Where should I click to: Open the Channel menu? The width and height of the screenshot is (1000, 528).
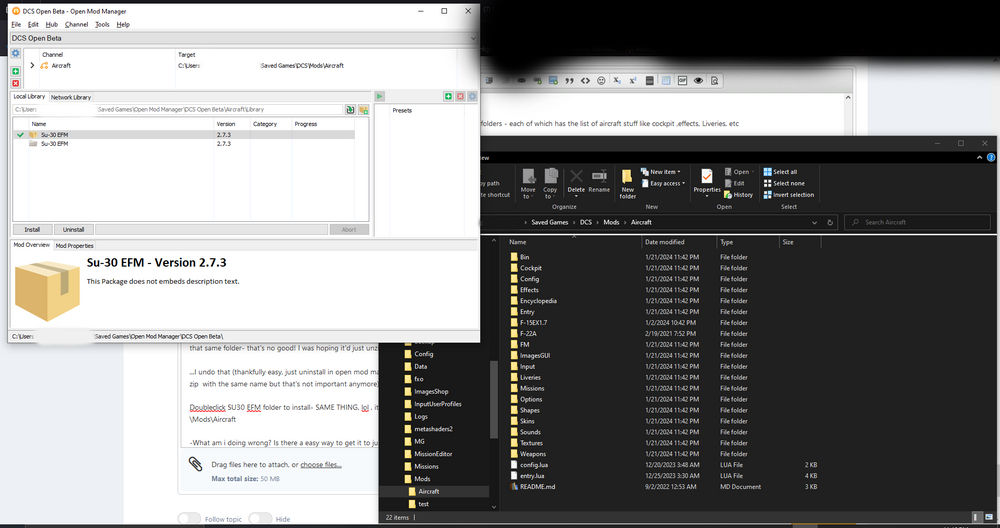(77, 25)
